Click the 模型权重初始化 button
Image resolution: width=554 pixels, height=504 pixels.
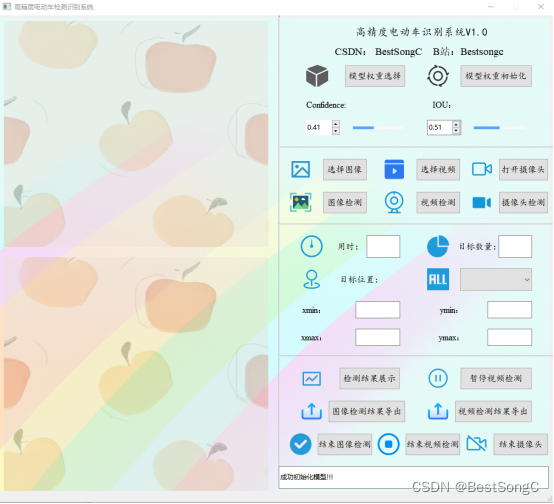(496, 76)
